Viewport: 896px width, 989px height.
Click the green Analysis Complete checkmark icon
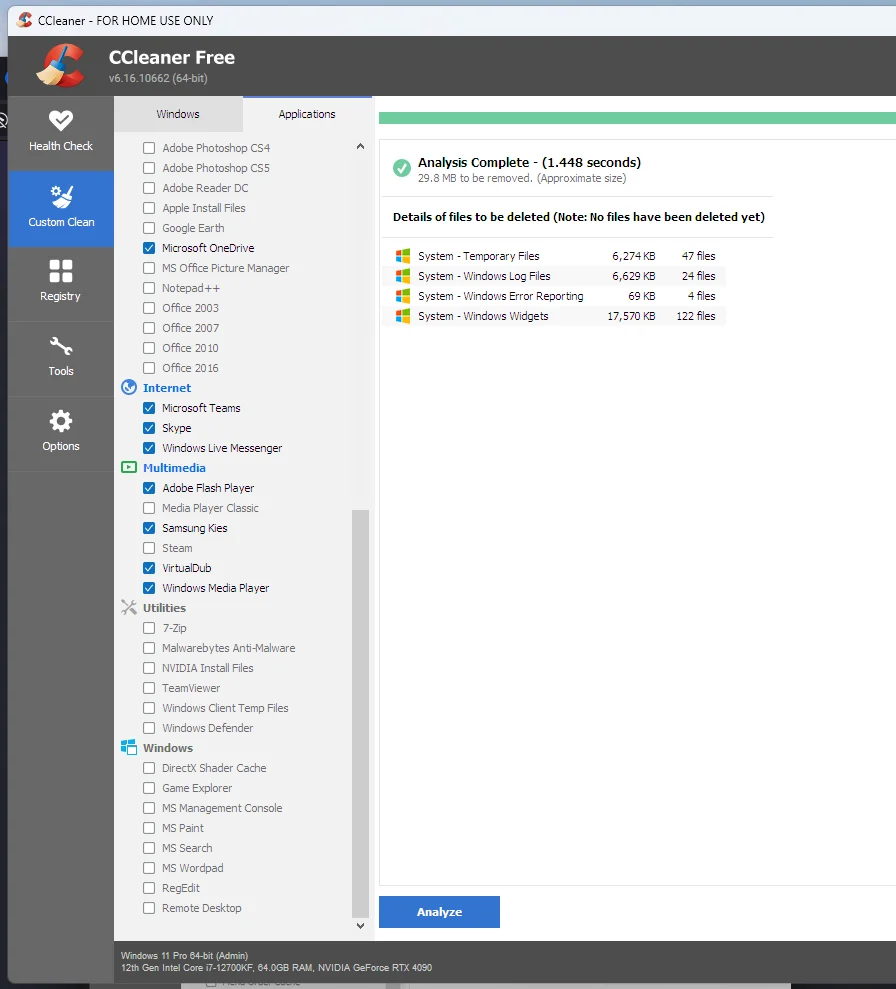coord(402,168)
